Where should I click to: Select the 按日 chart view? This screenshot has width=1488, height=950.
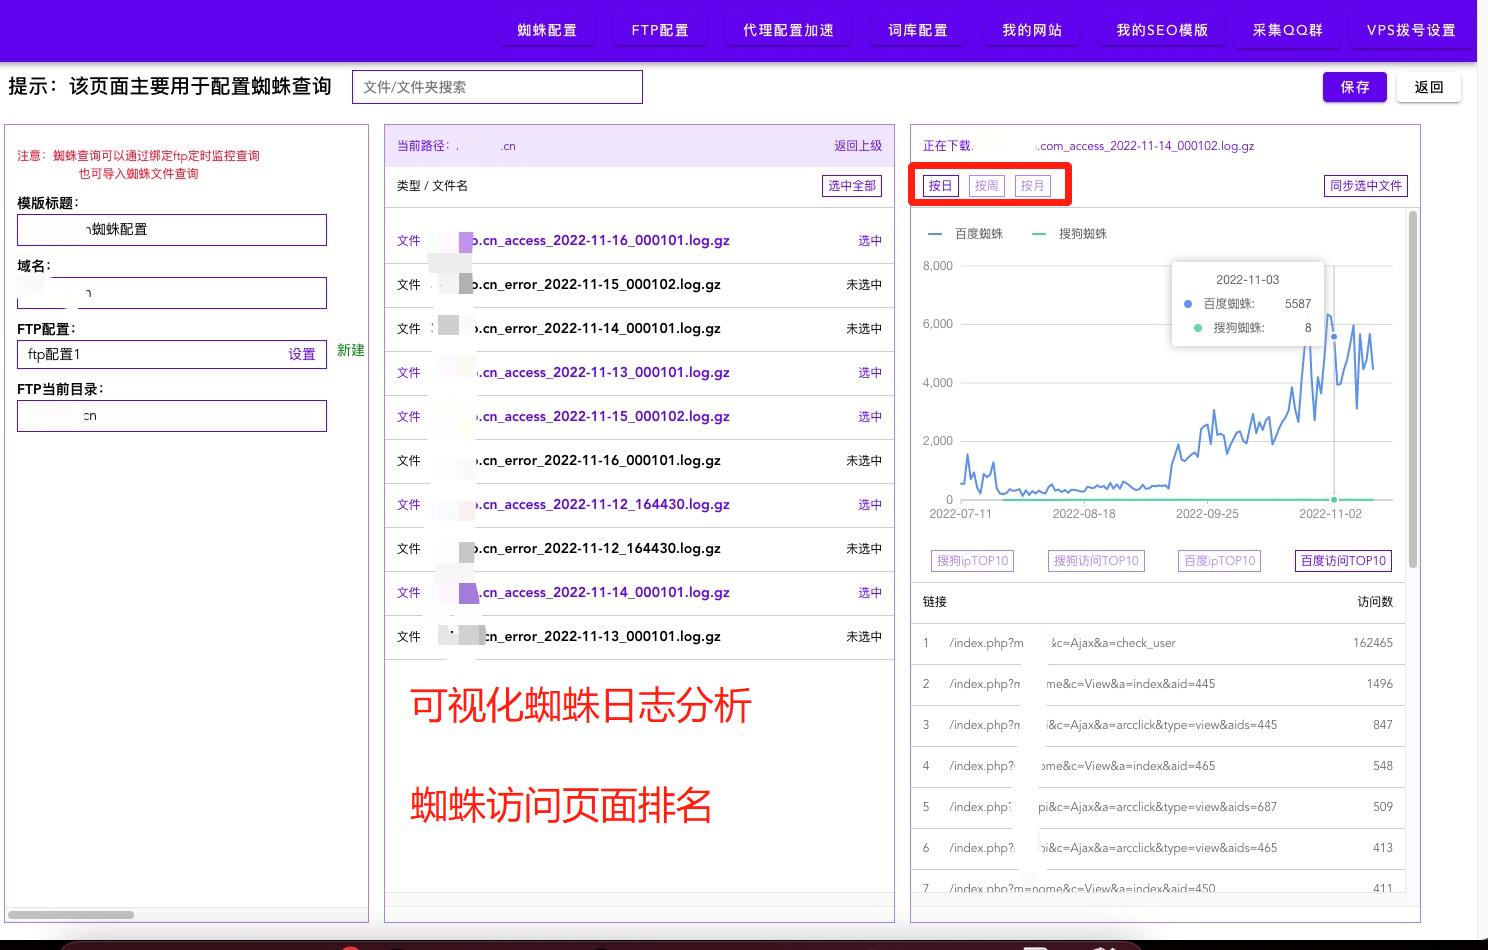tap(939, 185)
